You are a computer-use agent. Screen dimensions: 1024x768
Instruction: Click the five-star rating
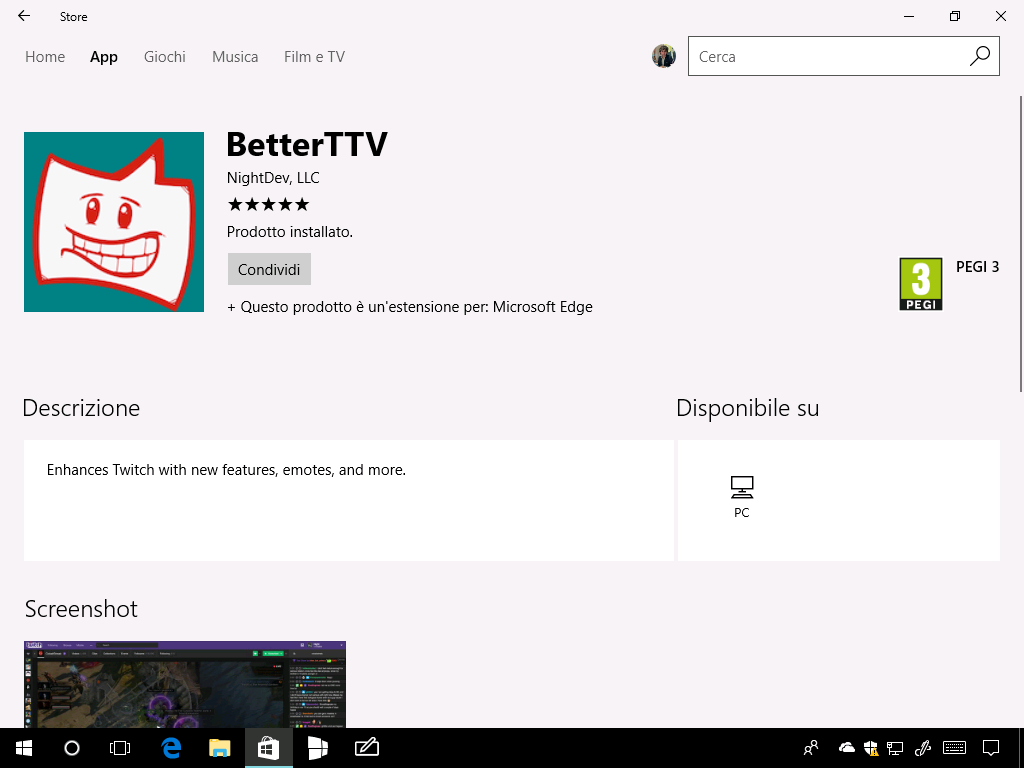coord(268,204)
